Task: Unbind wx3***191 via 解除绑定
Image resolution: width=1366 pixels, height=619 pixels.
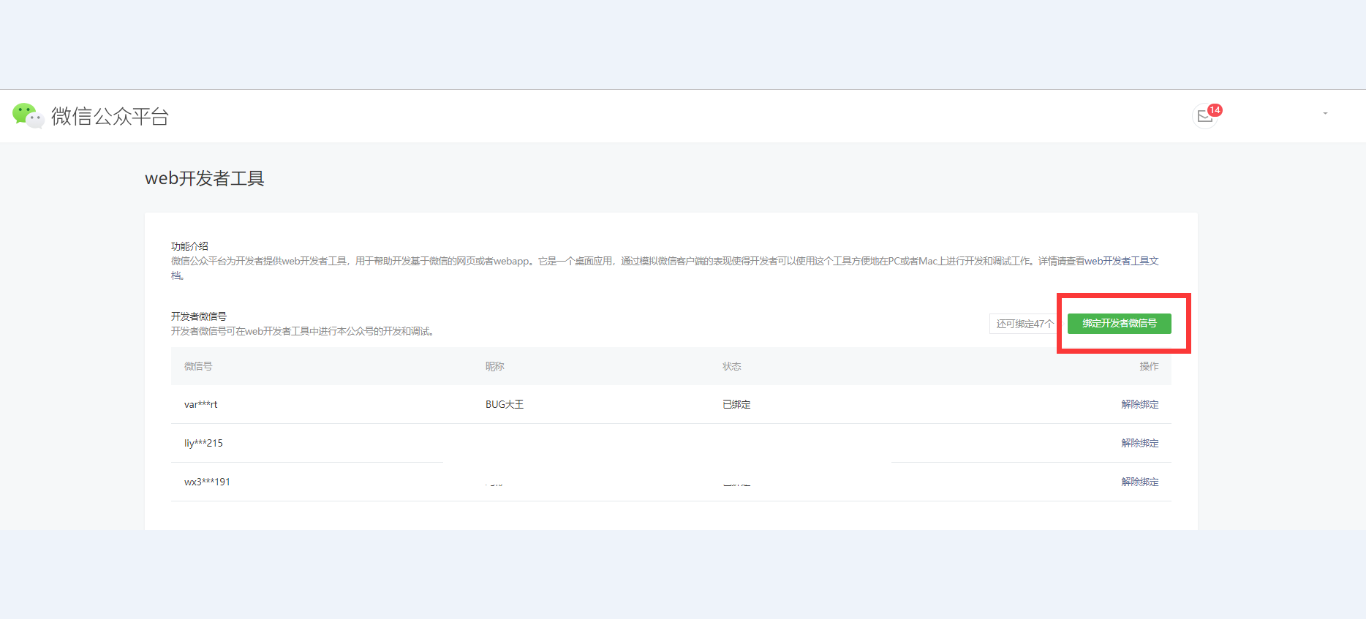Action: (1140, 482)
